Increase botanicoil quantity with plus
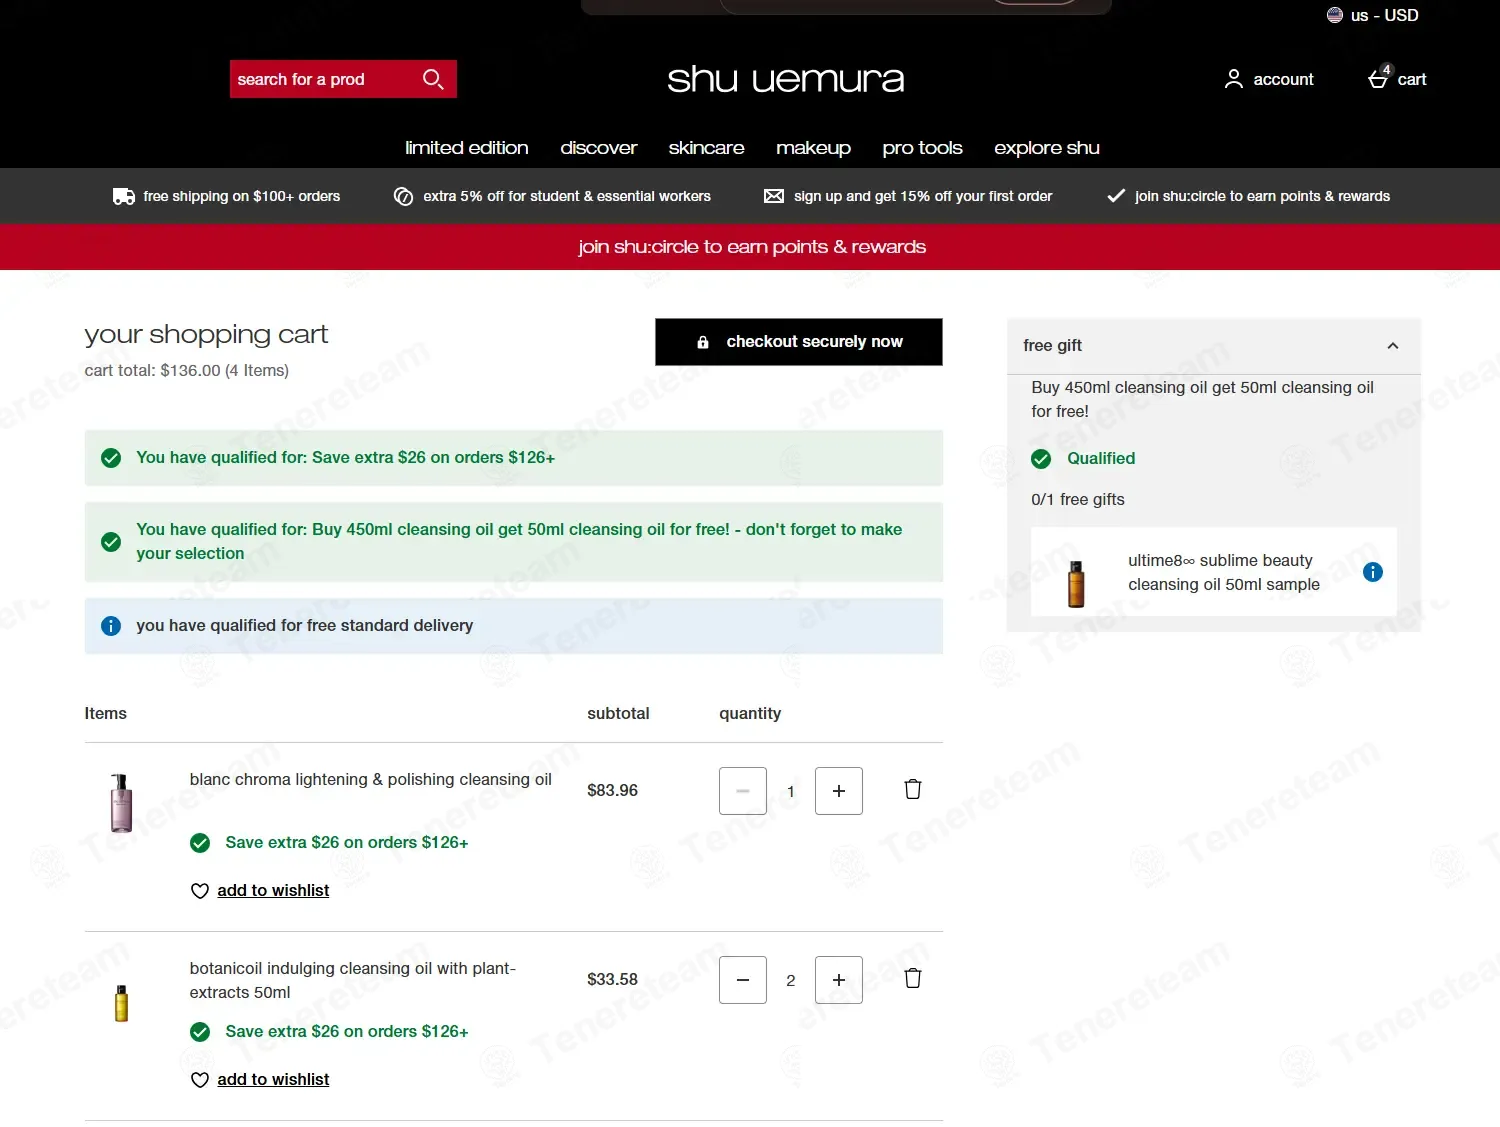This screenshot has width=1500, height=1127. coord(839,980)
